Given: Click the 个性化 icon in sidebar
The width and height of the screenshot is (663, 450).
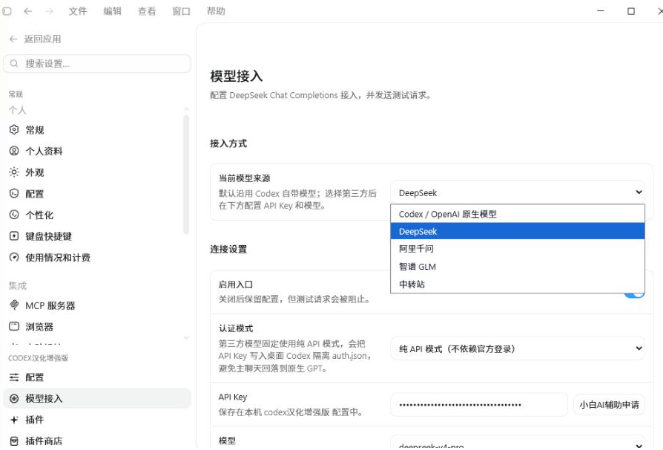Looking at the screenshot, I should pos(14,215).
